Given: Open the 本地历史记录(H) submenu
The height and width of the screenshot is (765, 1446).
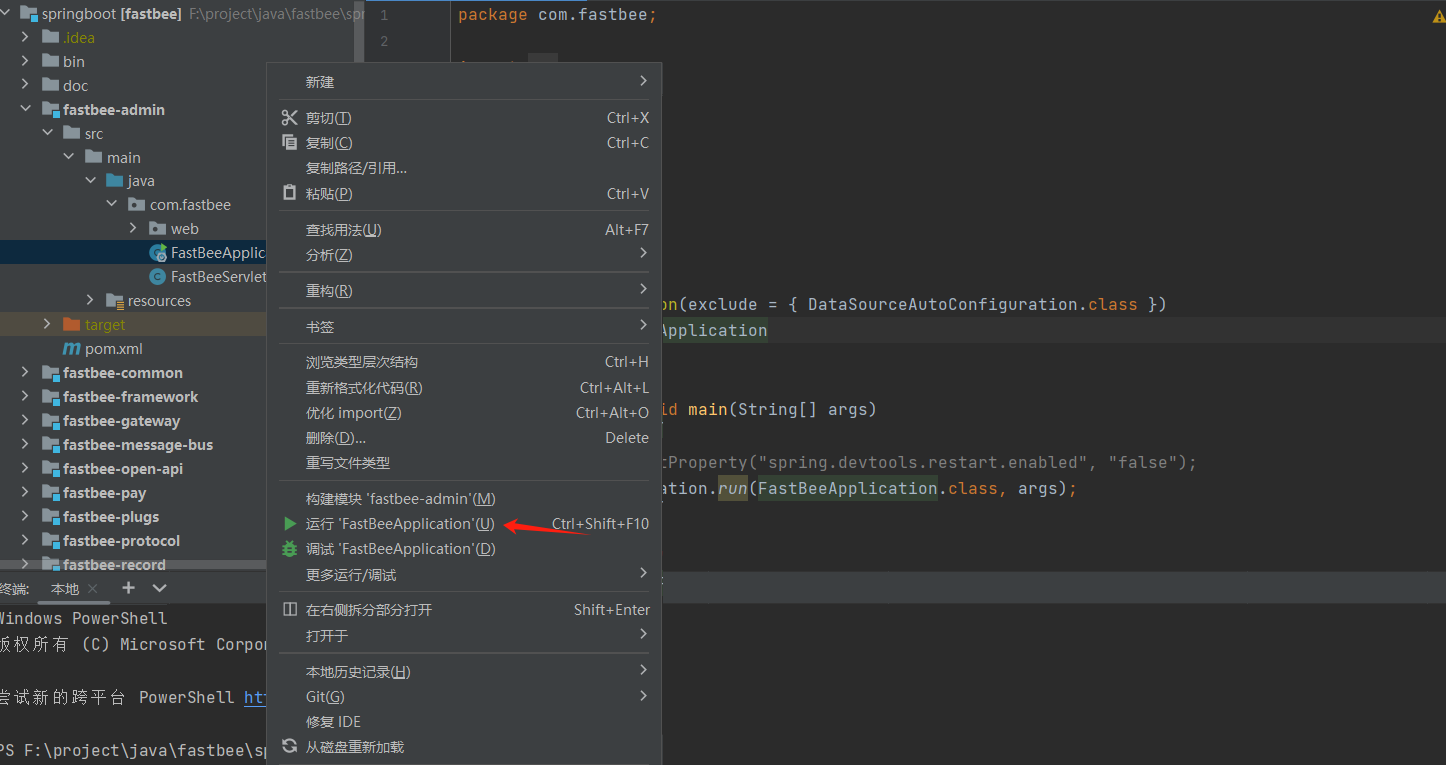Looking at the screenshot, I should pos(464,672).
